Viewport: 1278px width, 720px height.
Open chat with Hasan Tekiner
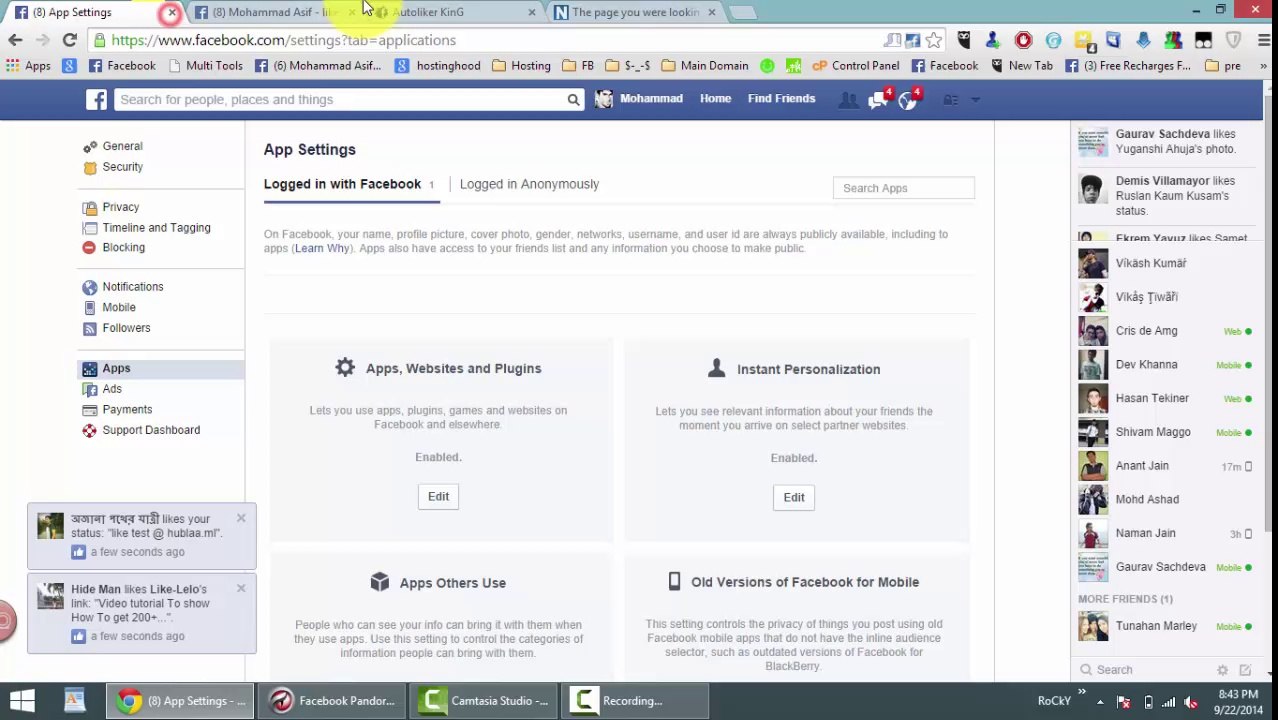tap(1165, 399)
